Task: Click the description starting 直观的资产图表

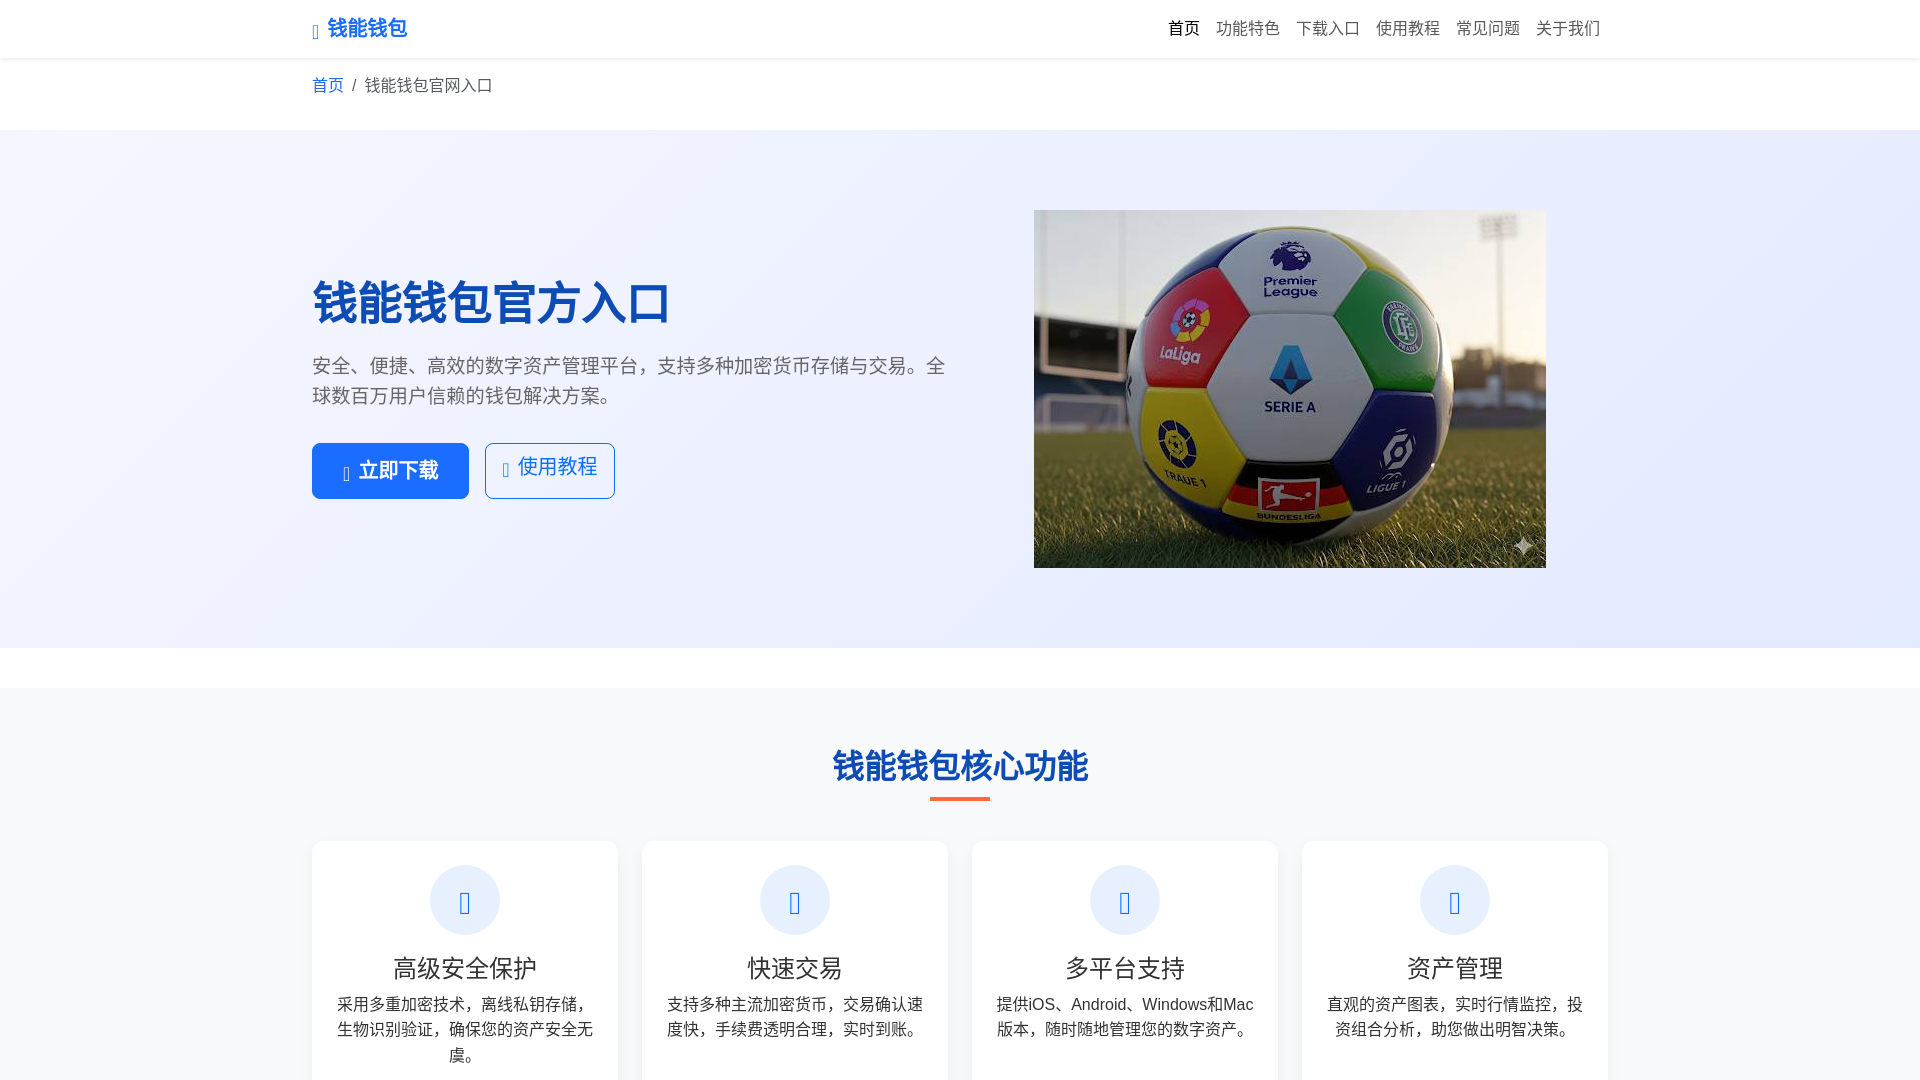Action: pyautogui.click(x=1455, y=1017)
